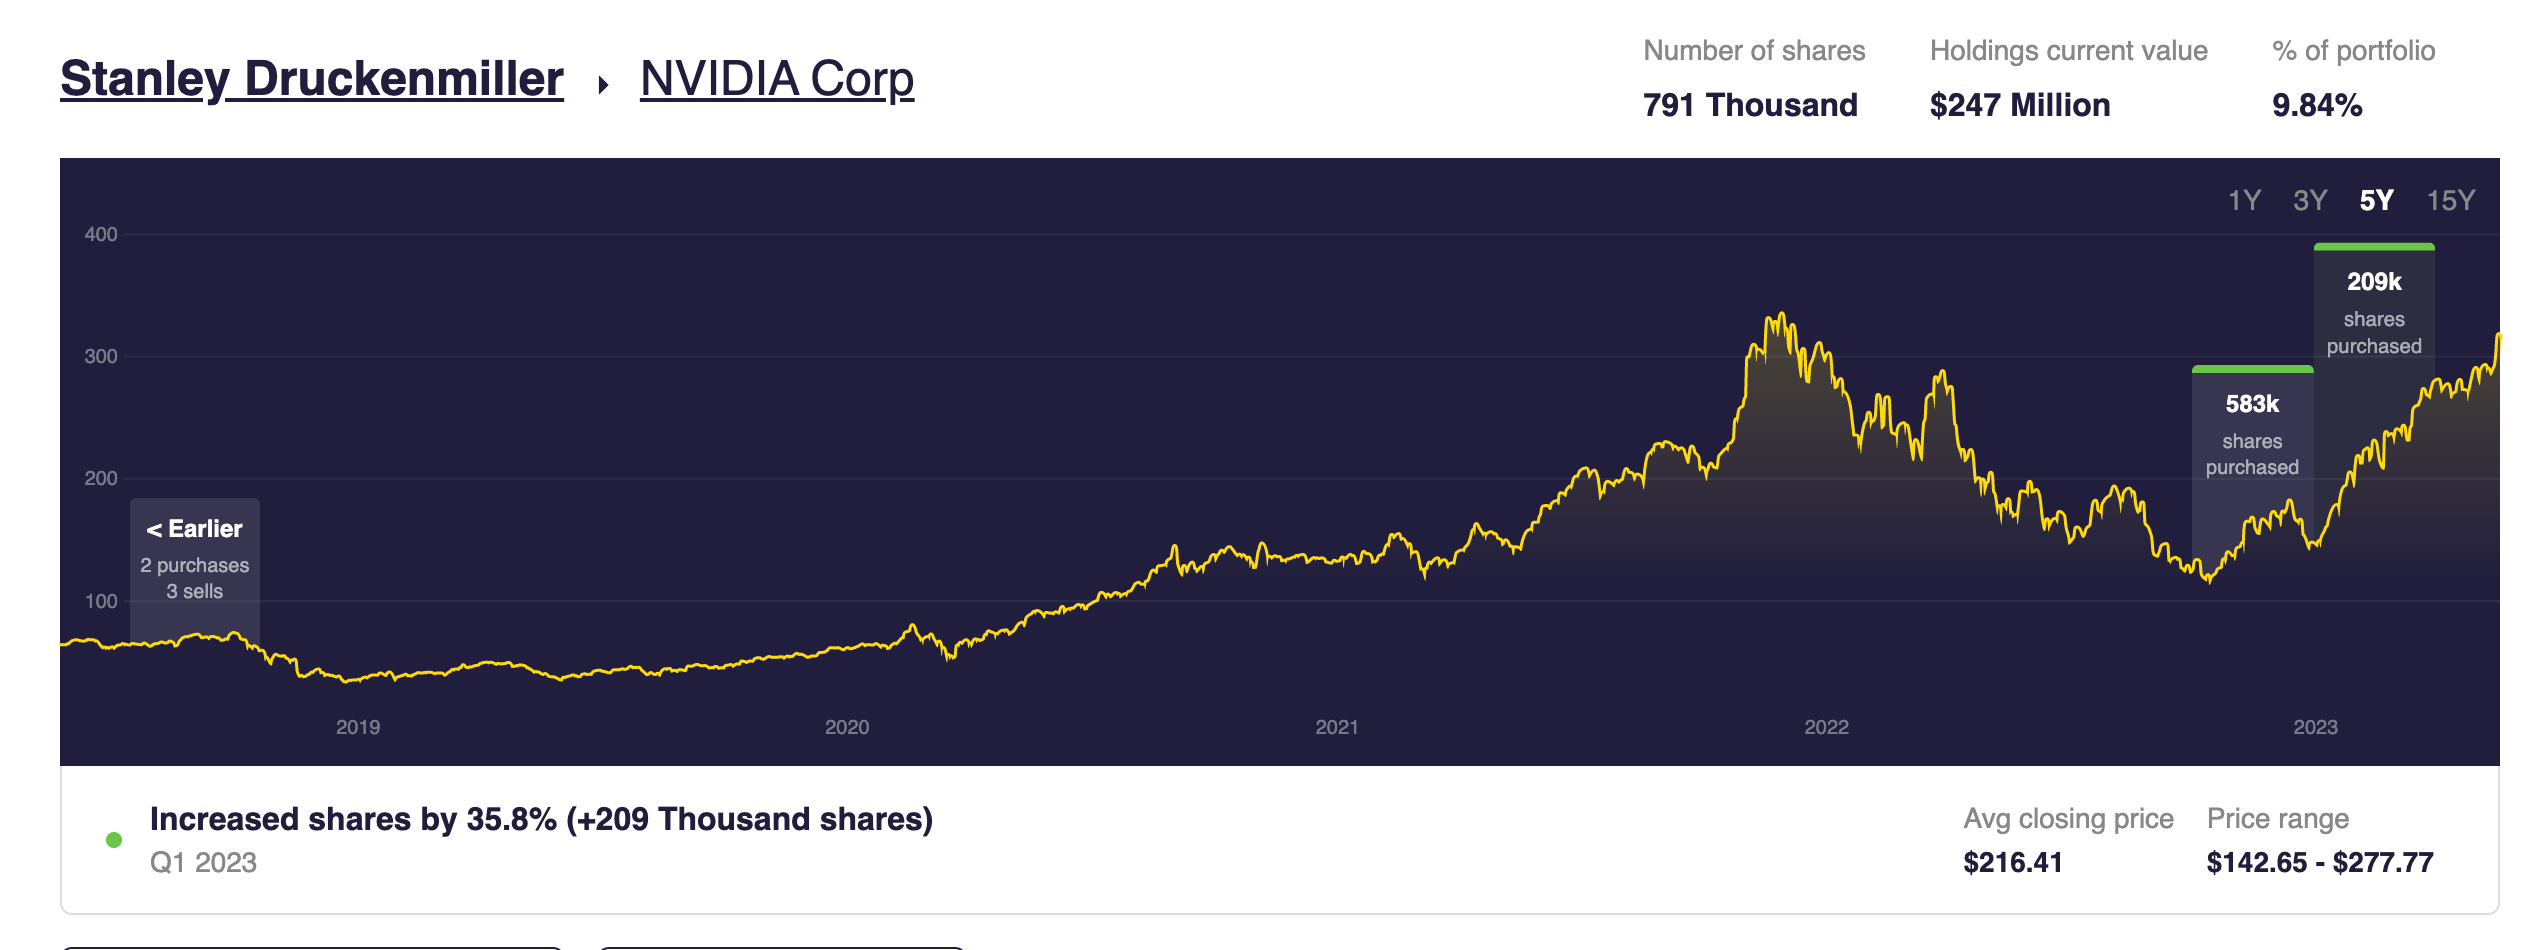Select the 209k shares purchased marker
2546x950 pixels.
point(2374,312)
